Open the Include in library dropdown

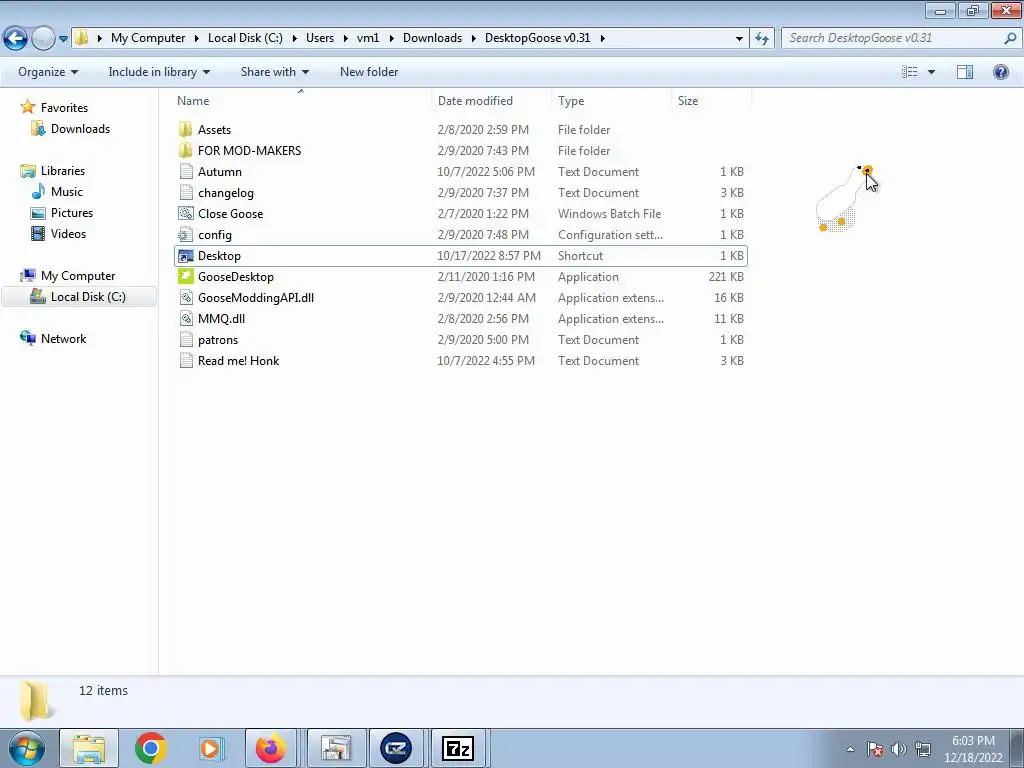click(x=159, y=72)
